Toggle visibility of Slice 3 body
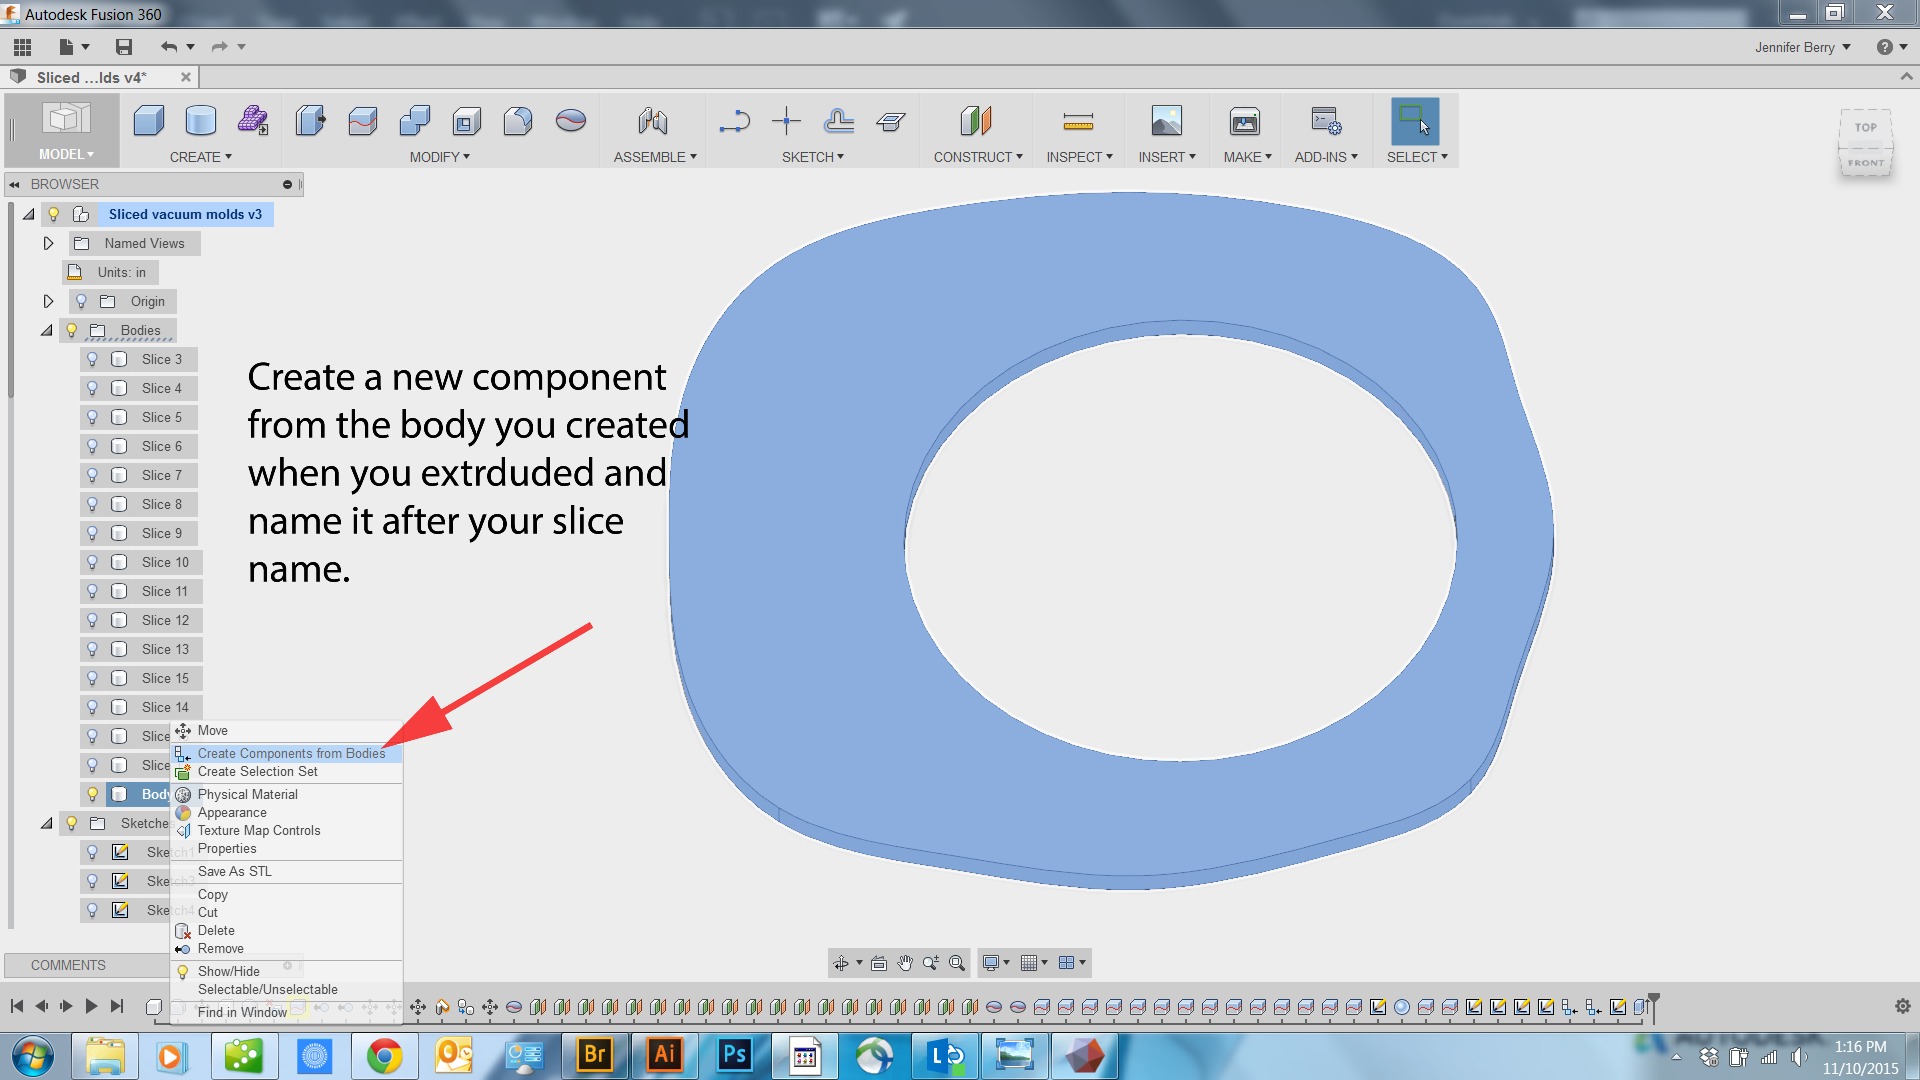The height and width of the screenshot is (1080, 1920). tap(93, 359)
